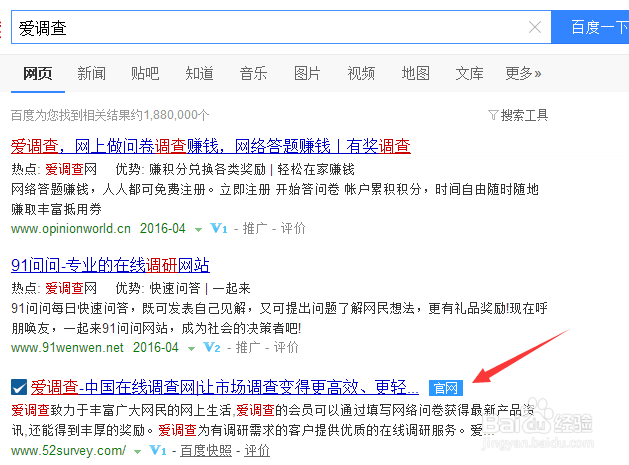Screen dimensions: 629x465
Task: Open the 91问问-专业的在线调研网站 result link
Action: click(110, 265)
